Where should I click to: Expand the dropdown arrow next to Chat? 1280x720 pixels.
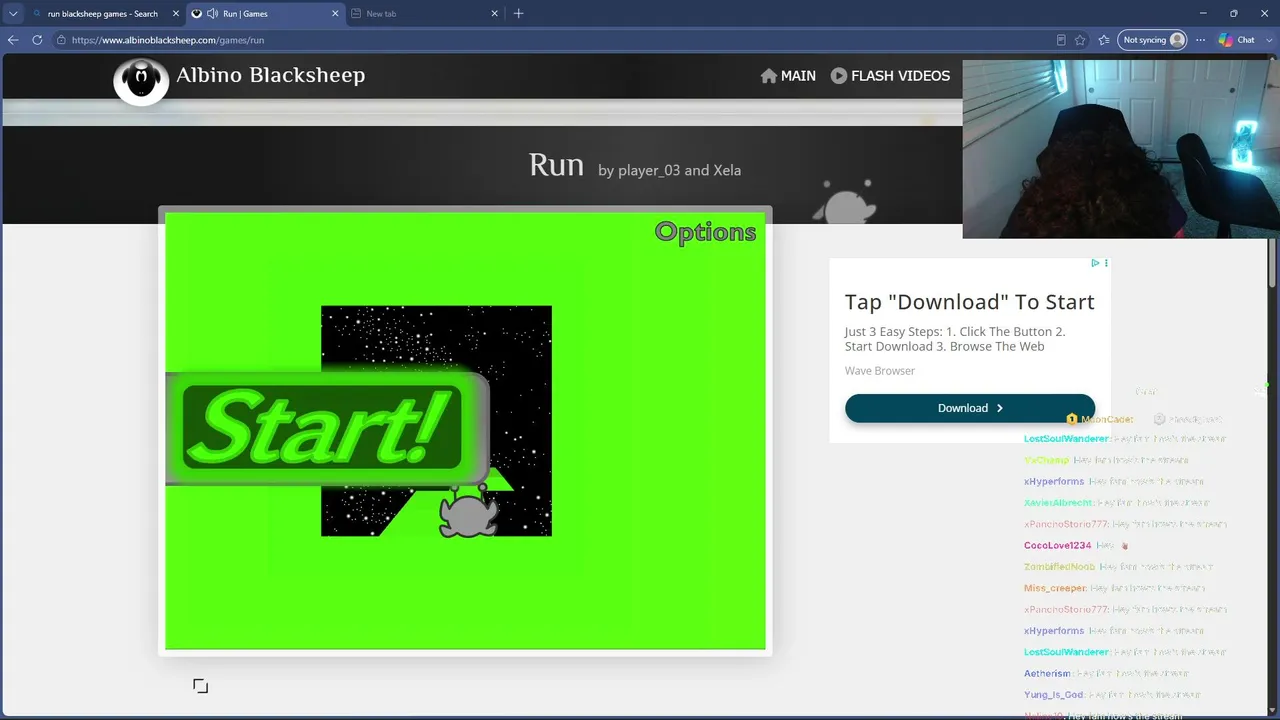coord(1268,40)
